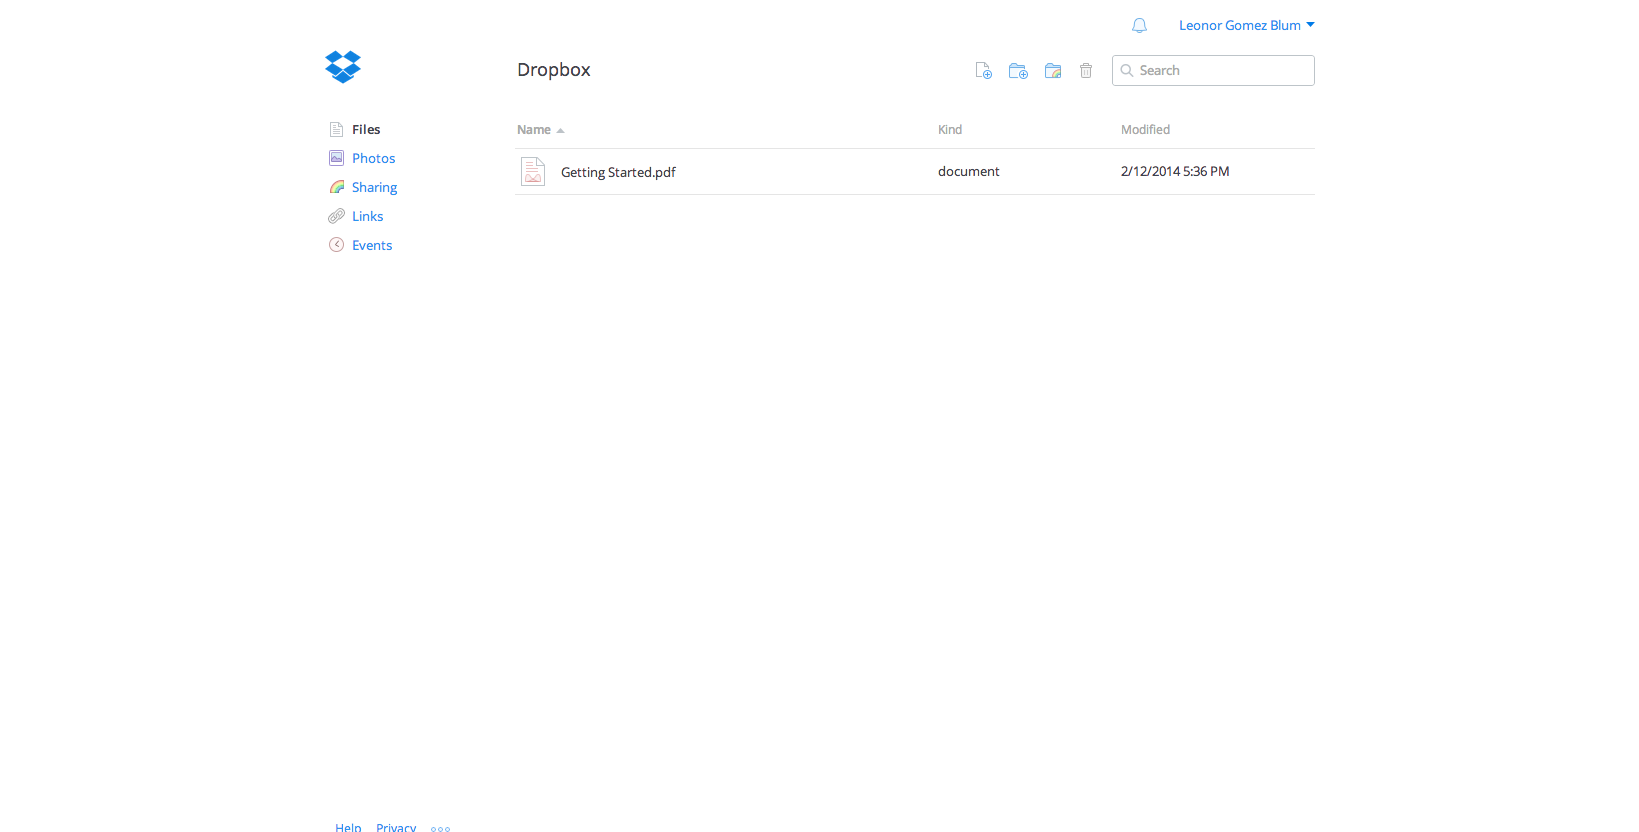
Task: Click the 'document' kind cell
Action: click(969, 172)
